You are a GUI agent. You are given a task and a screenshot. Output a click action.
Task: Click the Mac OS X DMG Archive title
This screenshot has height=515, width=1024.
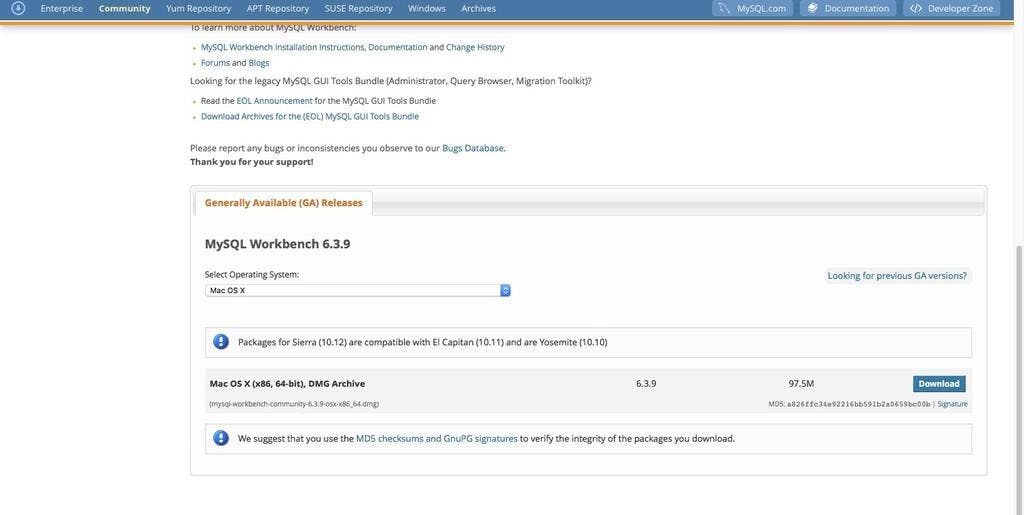click(287, 384)
